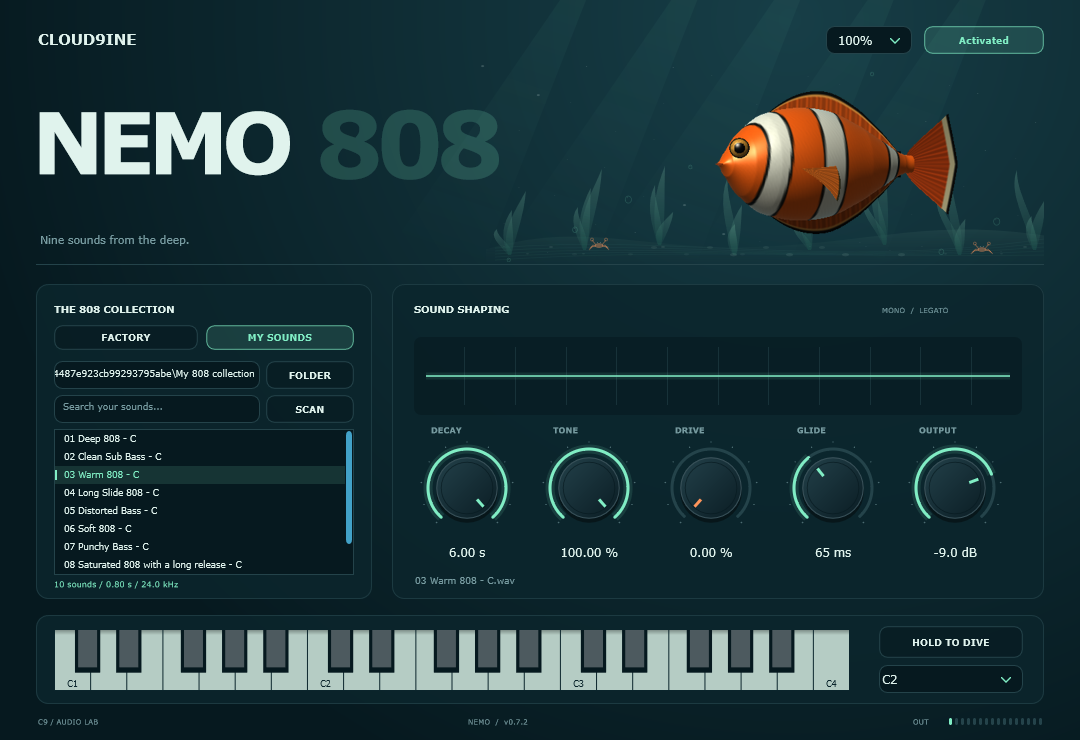
Task: Click the 0.00 % drive value
Action: pyautogui.click(x=711, y=553)
